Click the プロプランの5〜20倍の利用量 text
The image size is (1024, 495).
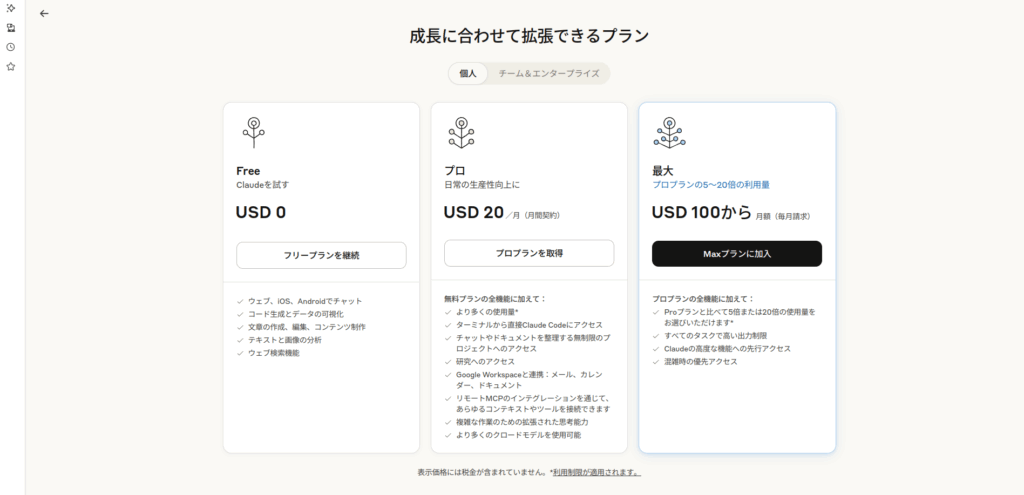coord(711,185)
